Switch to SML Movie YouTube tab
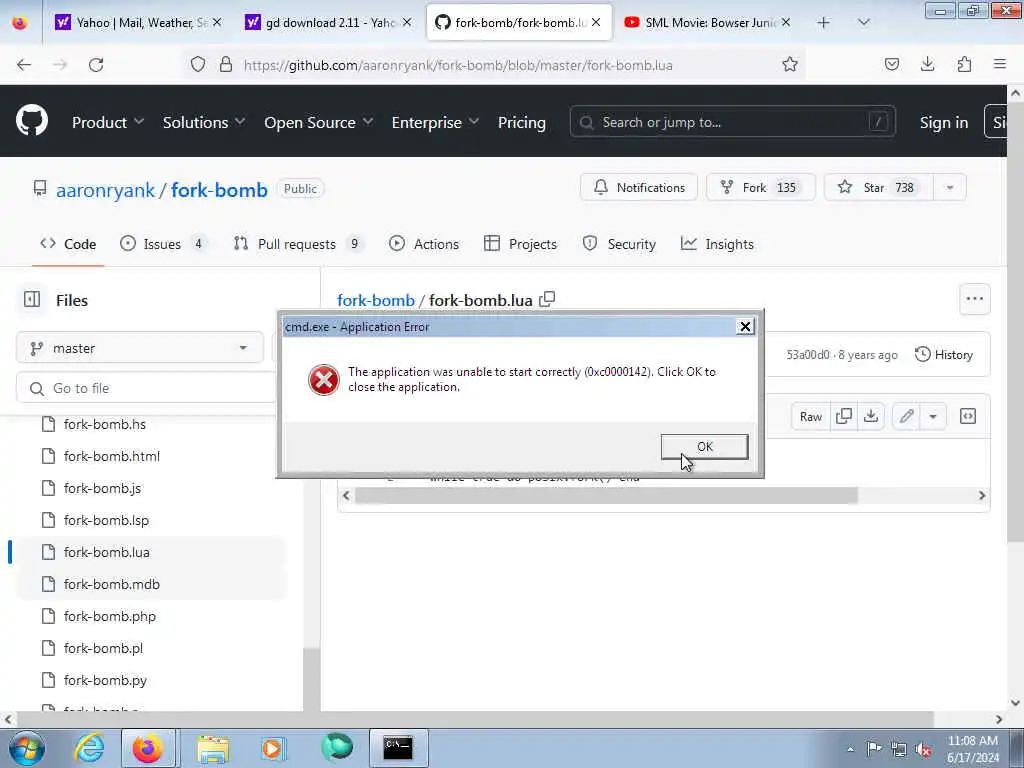 [x=708, y=23]
